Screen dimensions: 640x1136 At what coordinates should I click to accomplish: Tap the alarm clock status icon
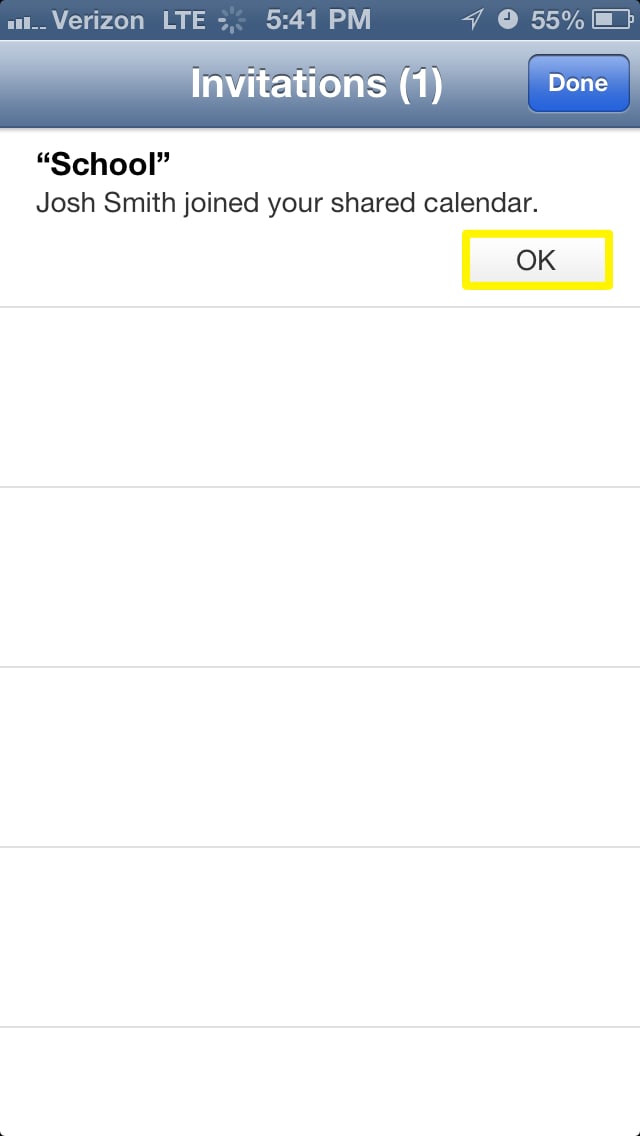coord(508,20)
